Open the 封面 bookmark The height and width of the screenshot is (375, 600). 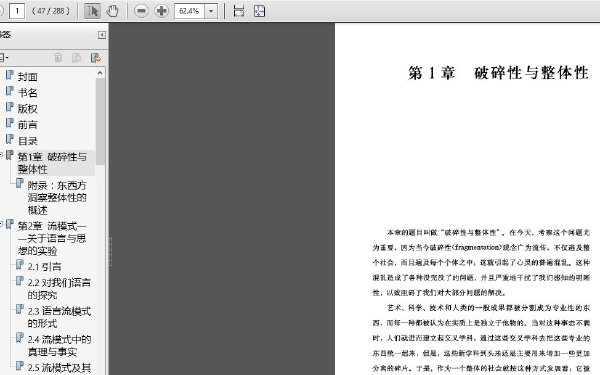point(28,77)
